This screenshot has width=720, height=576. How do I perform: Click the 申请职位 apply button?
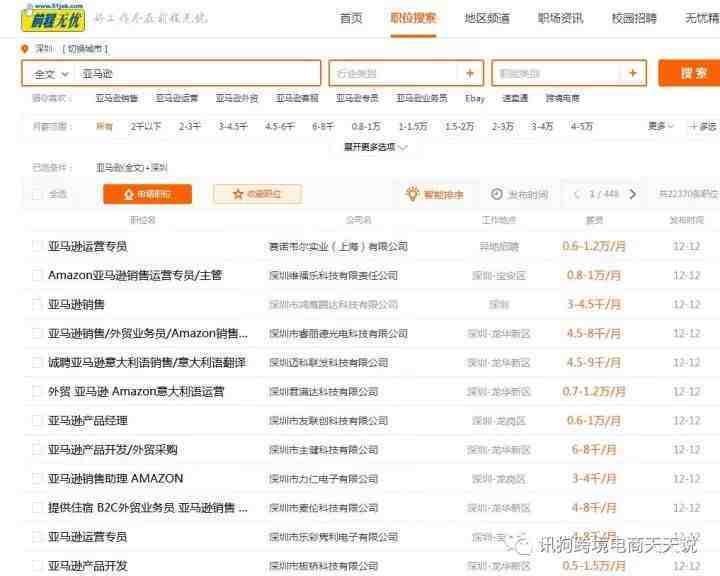pos(147,194)
